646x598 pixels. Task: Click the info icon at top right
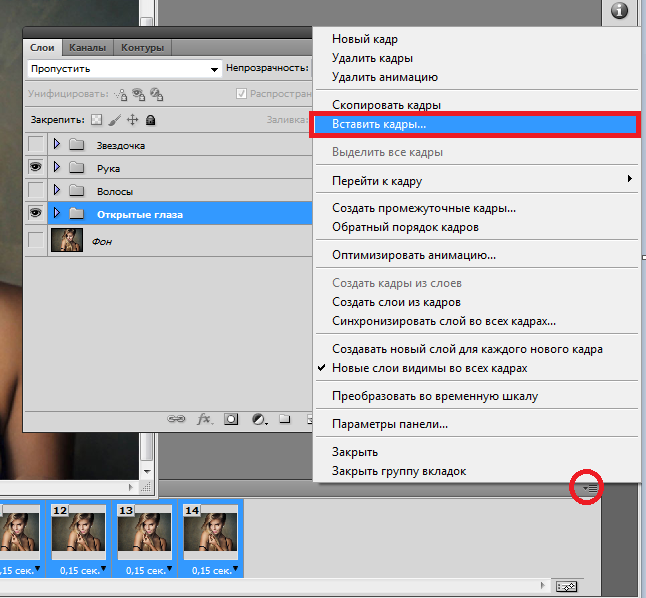click(x=619, y=11)
